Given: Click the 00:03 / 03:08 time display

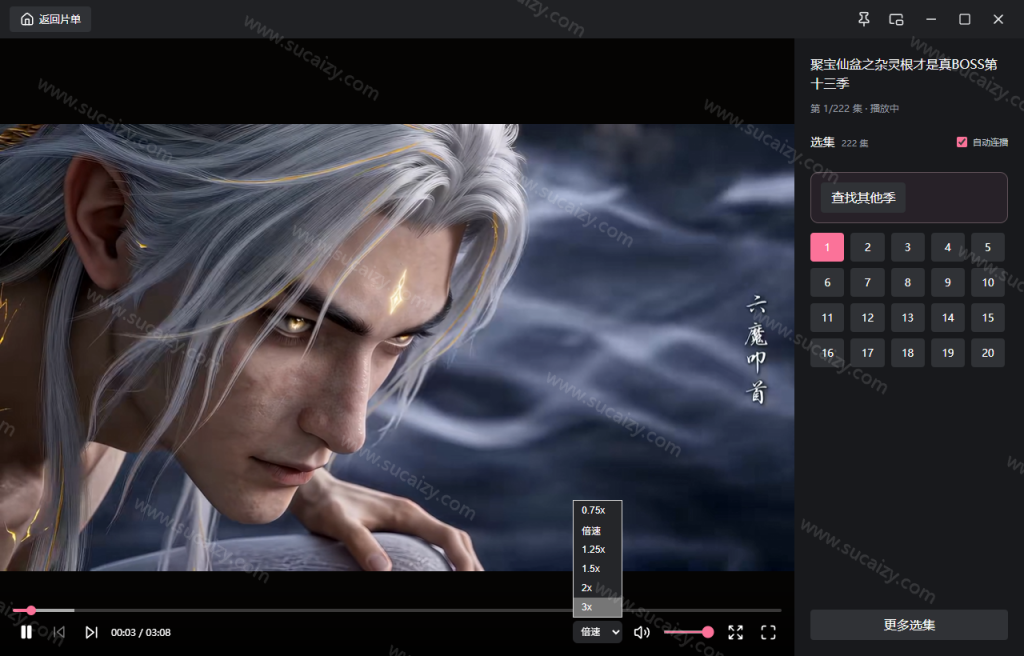Looking at the screenshot, I should click(x=140, y=632).
